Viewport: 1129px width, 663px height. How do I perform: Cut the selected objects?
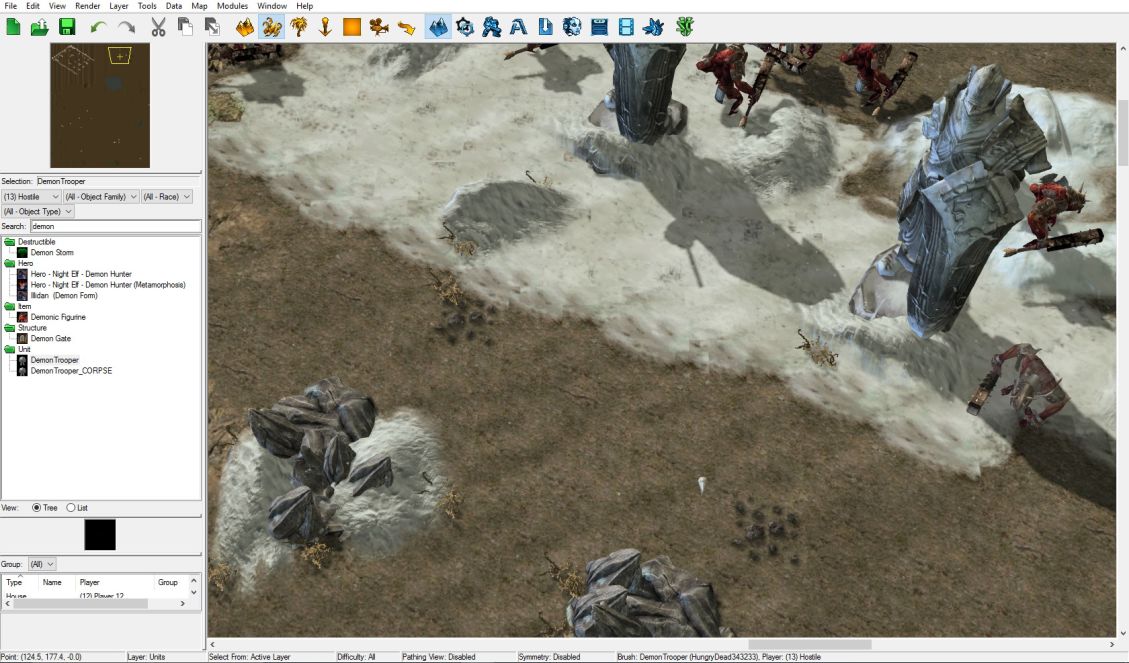pos(158,27)
